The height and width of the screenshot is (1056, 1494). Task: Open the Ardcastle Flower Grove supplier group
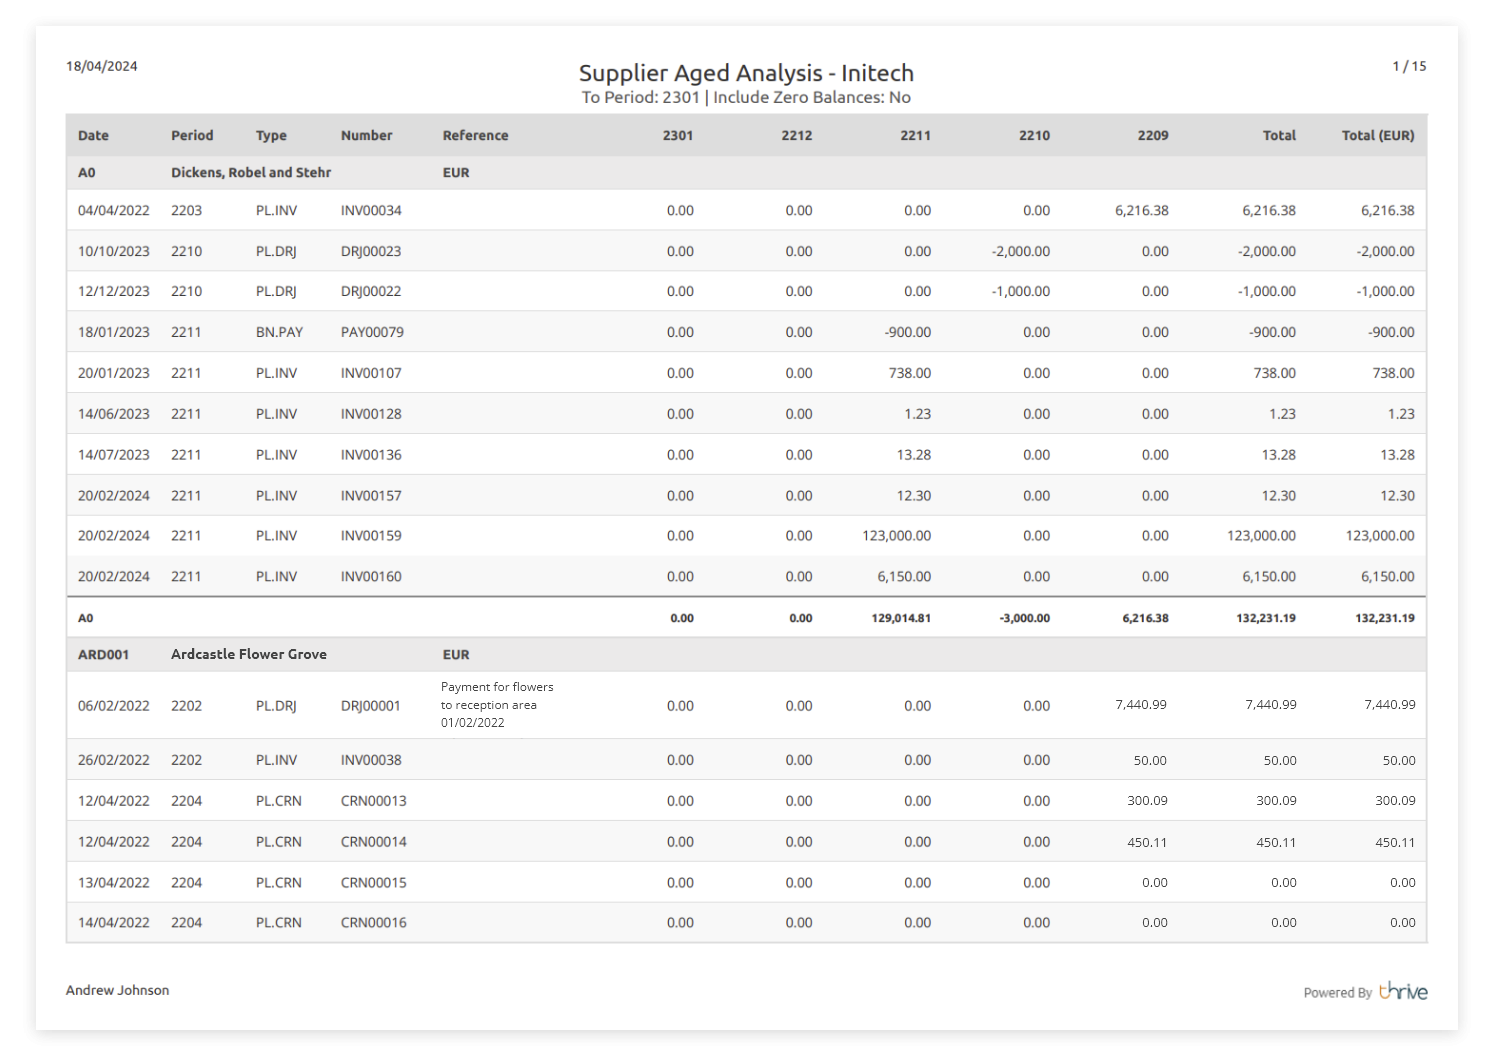pyautogui.click(x=249, y=654)
